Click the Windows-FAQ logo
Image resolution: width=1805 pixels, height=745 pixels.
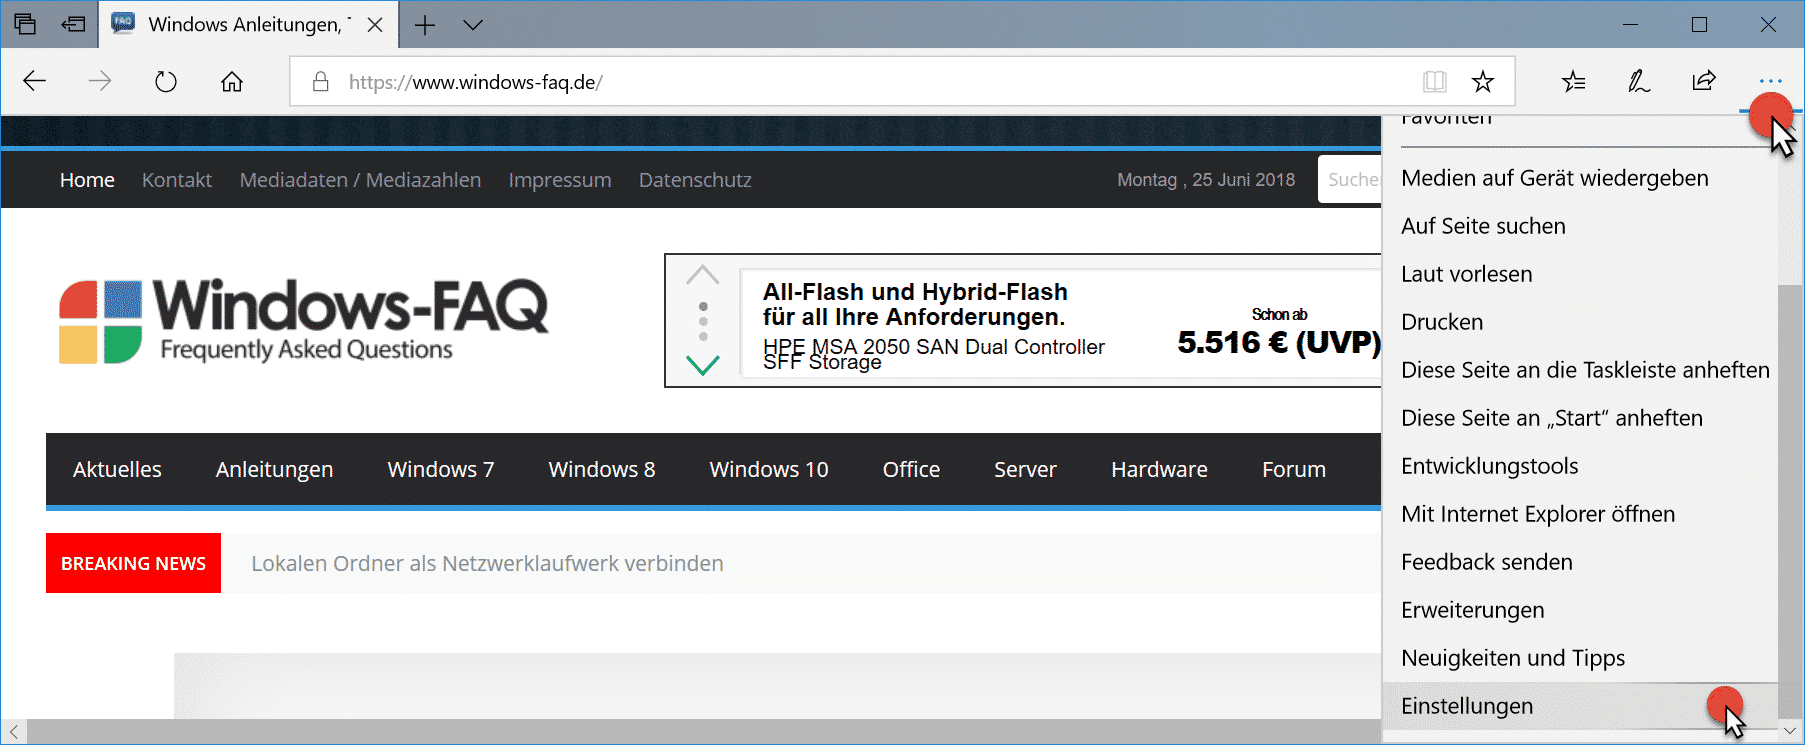tap(303, 320)
